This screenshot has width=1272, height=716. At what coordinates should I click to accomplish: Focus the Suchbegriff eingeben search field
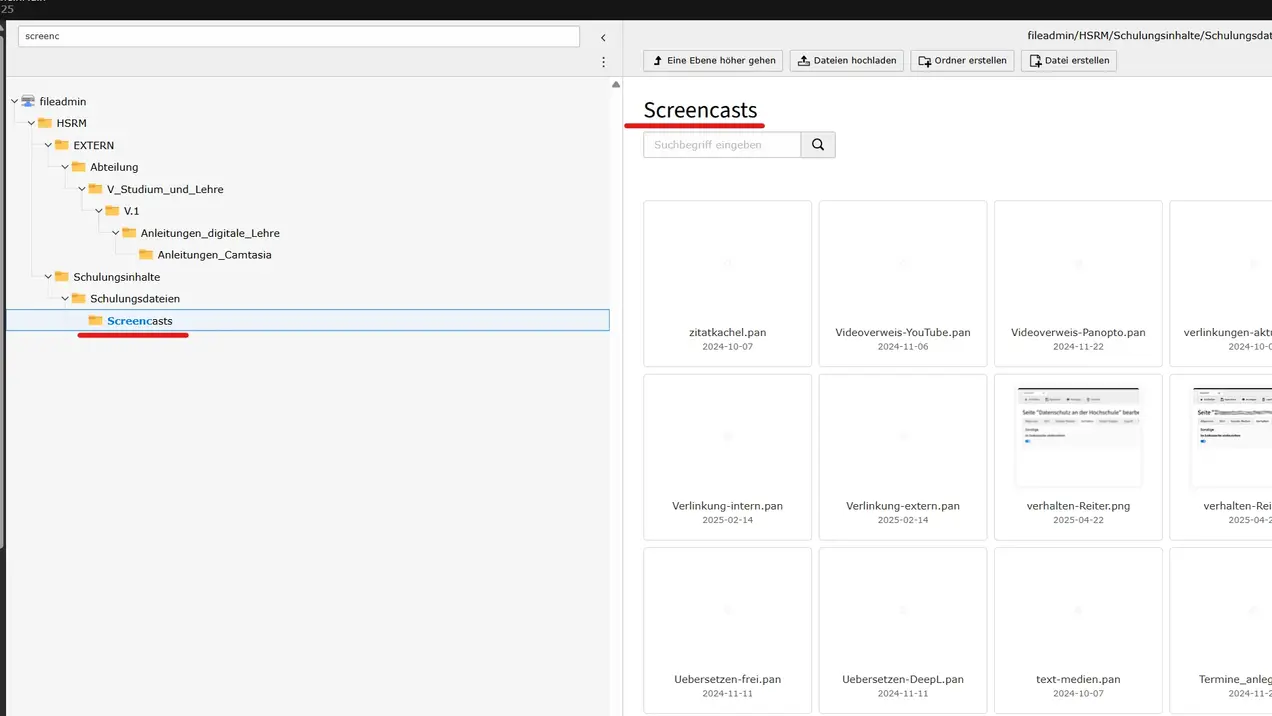[722, 145]
